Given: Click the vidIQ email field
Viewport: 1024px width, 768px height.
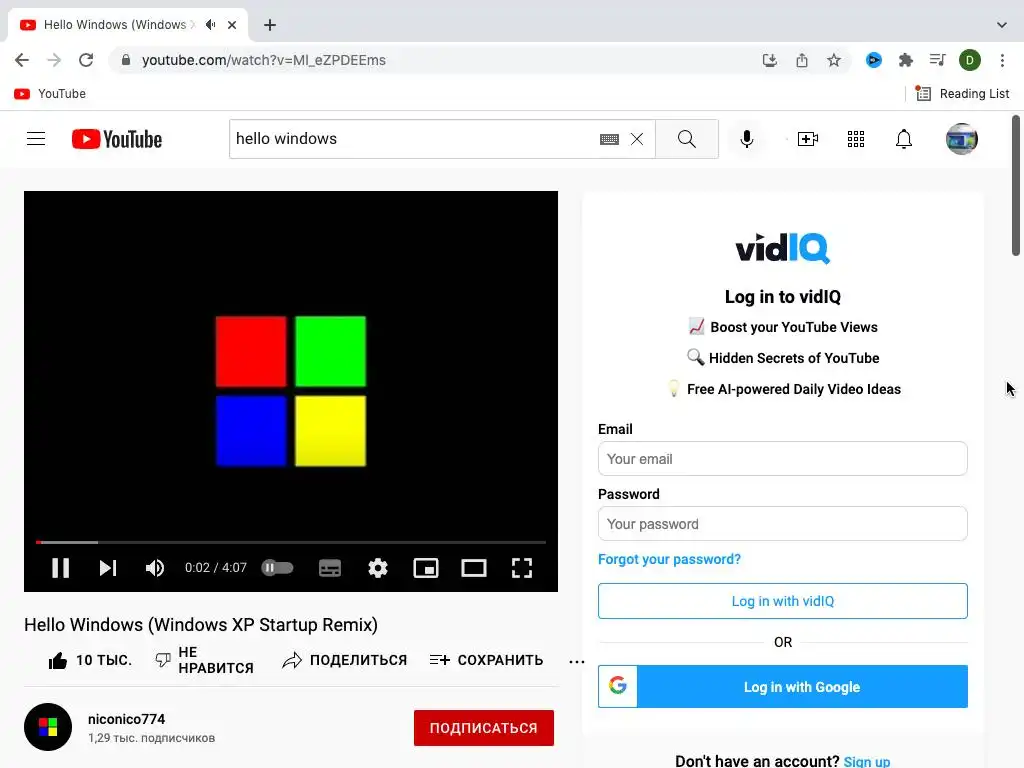Looking at the screenshot, I should 782,458.
